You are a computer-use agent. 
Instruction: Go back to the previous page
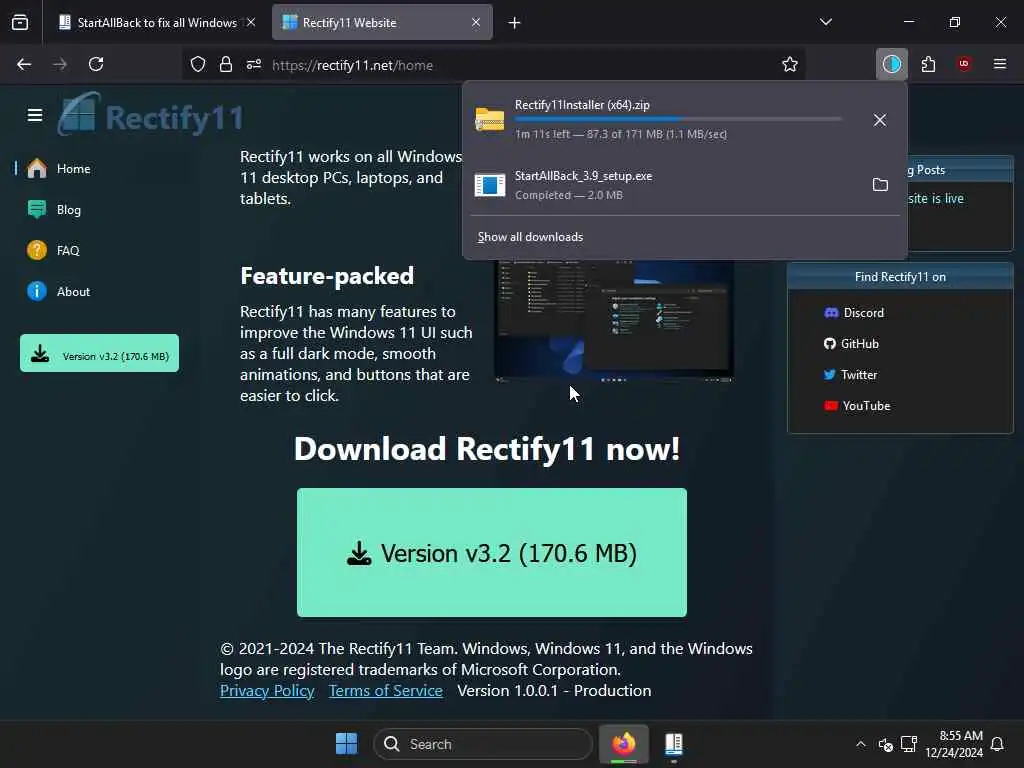click(x=24, y=65)
